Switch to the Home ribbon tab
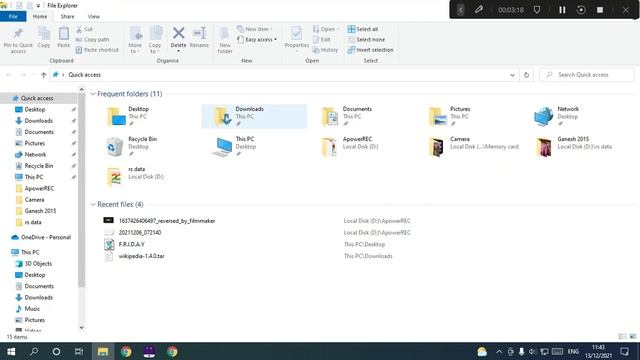640x360 pixels. (x=40, y=16)
